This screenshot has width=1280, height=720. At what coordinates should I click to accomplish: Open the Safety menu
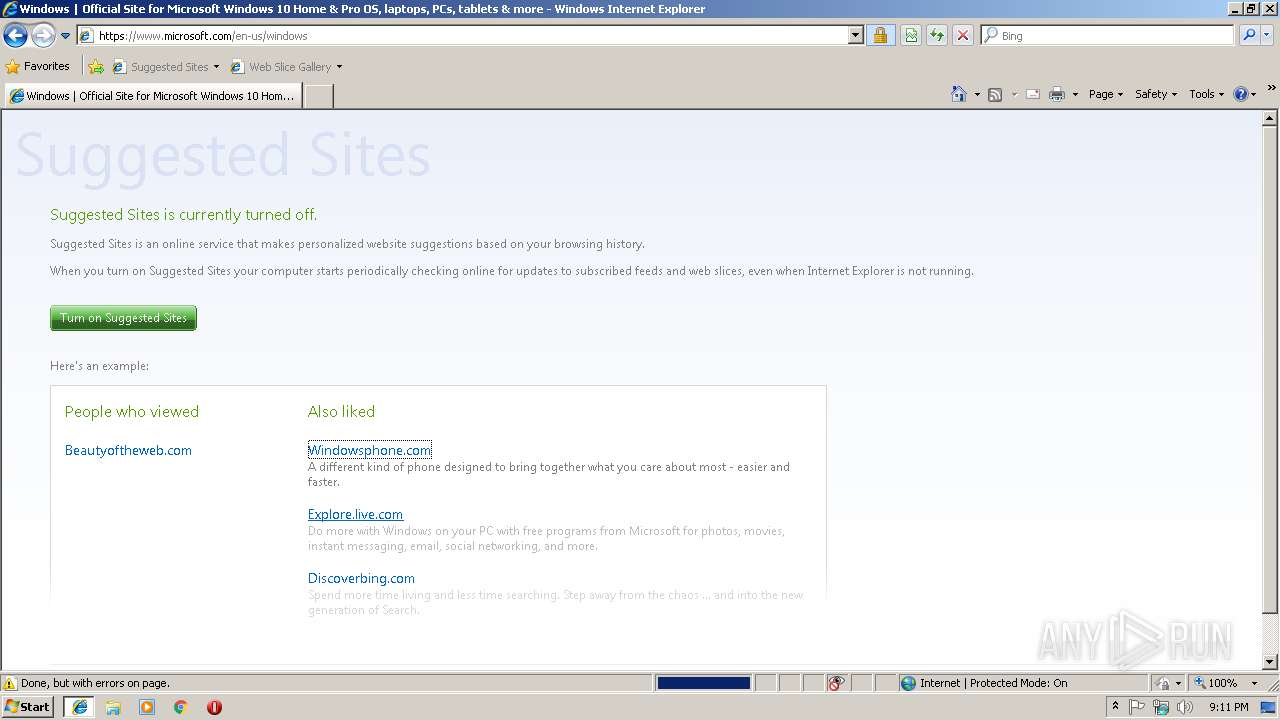pos(1156,94)
